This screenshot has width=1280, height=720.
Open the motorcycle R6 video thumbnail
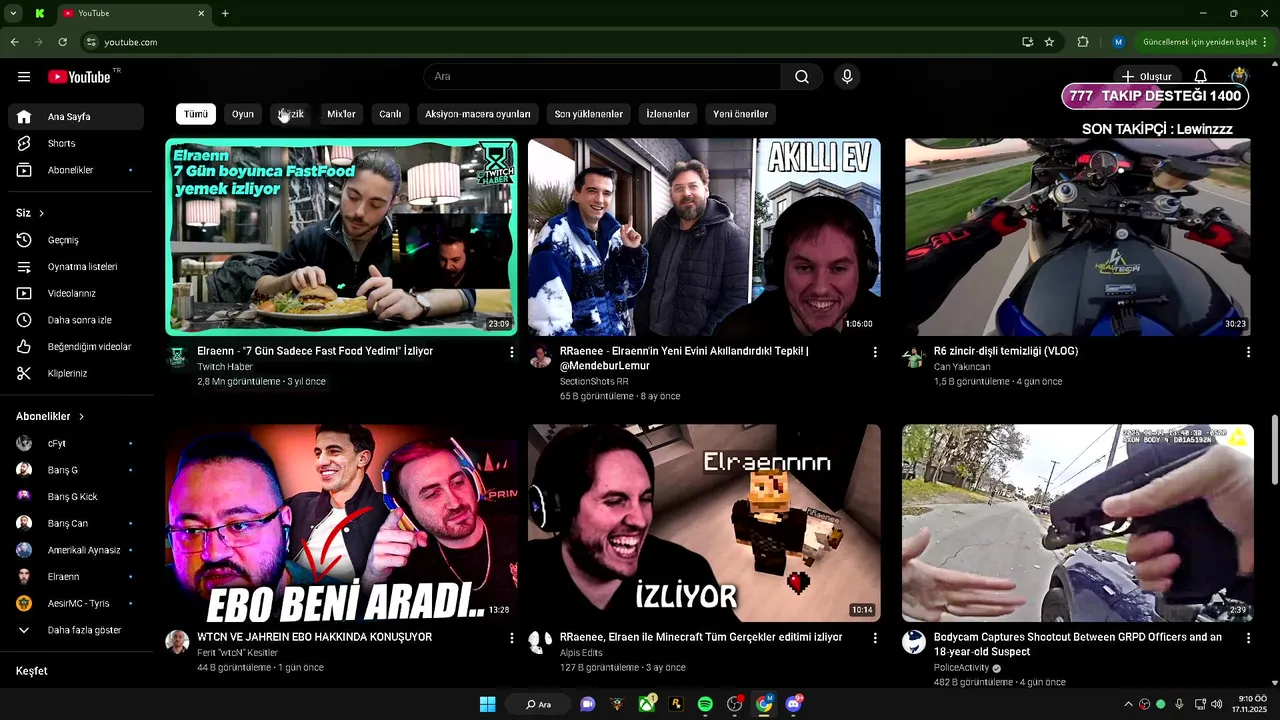(x=1077, y=236)
